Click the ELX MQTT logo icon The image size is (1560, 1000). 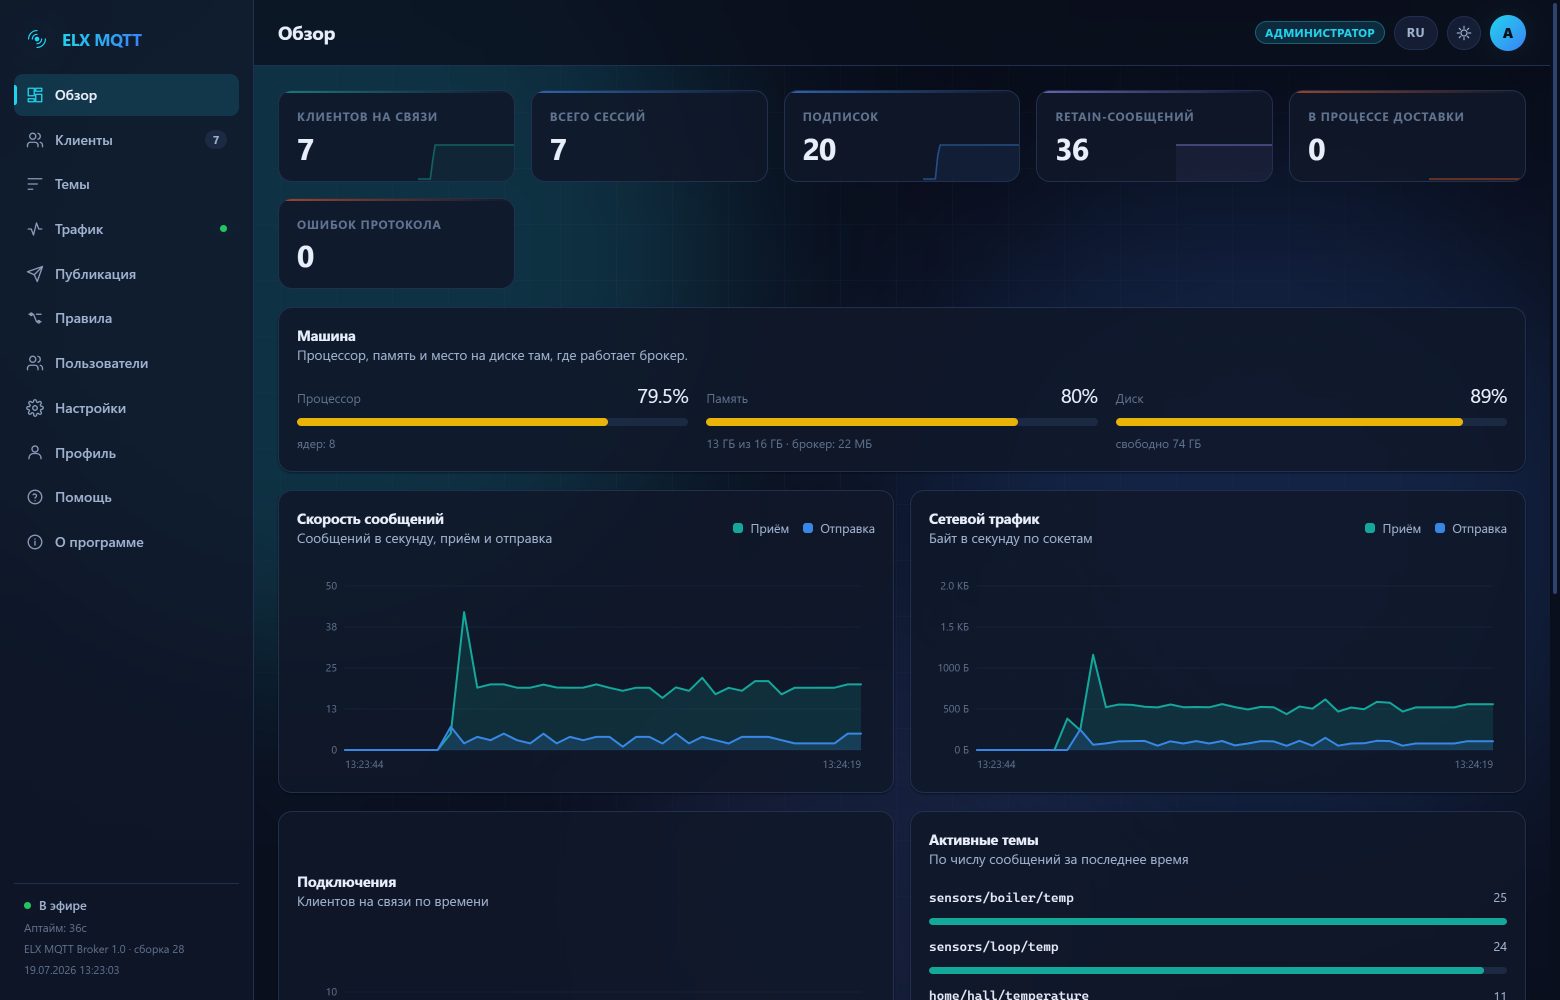37,40
